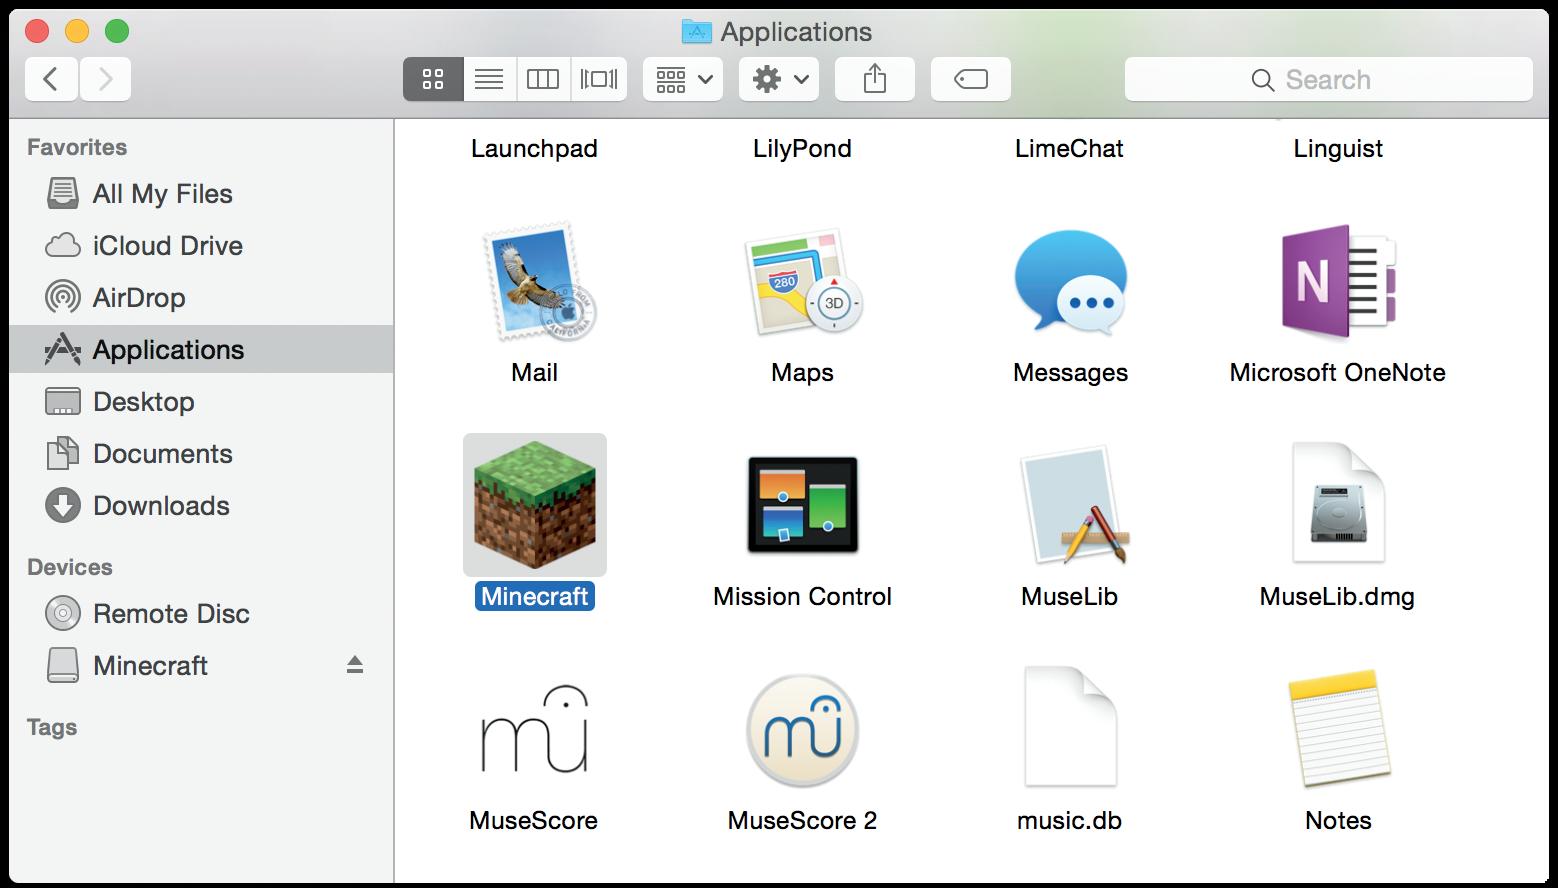Image resolution: width=1558 pixels, height=888 pixels.
Task: Click the Linguist label
Action: 1338,149
